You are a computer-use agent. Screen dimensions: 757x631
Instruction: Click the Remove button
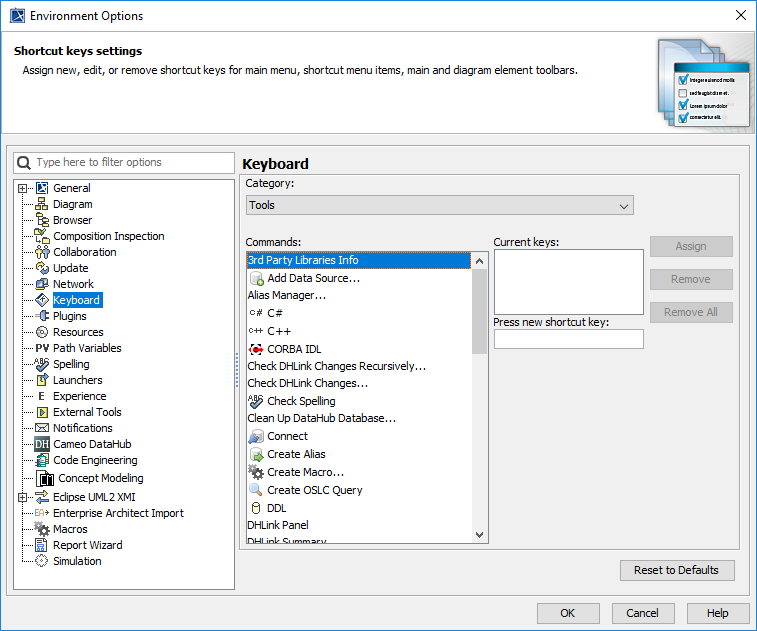pyautogui.click(x=691, y=279)
